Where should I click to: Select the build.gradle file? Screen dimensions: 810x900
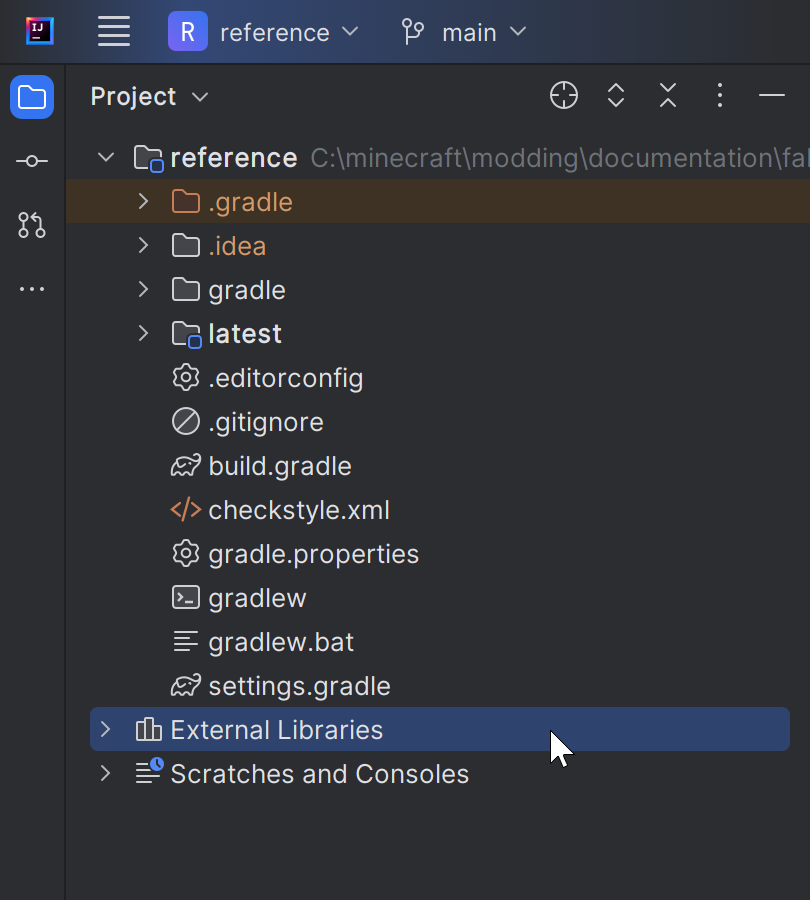pyautogui.click(x=279, y=466)
